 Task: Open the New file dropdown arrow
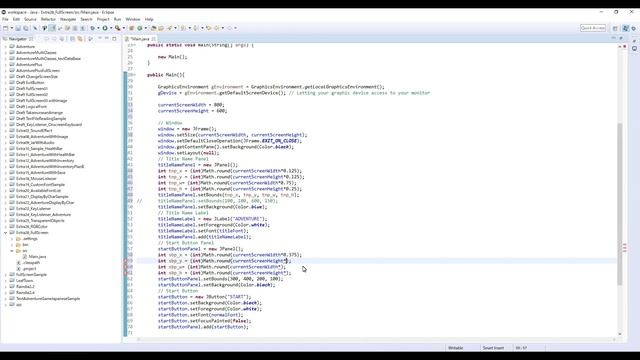12,28
